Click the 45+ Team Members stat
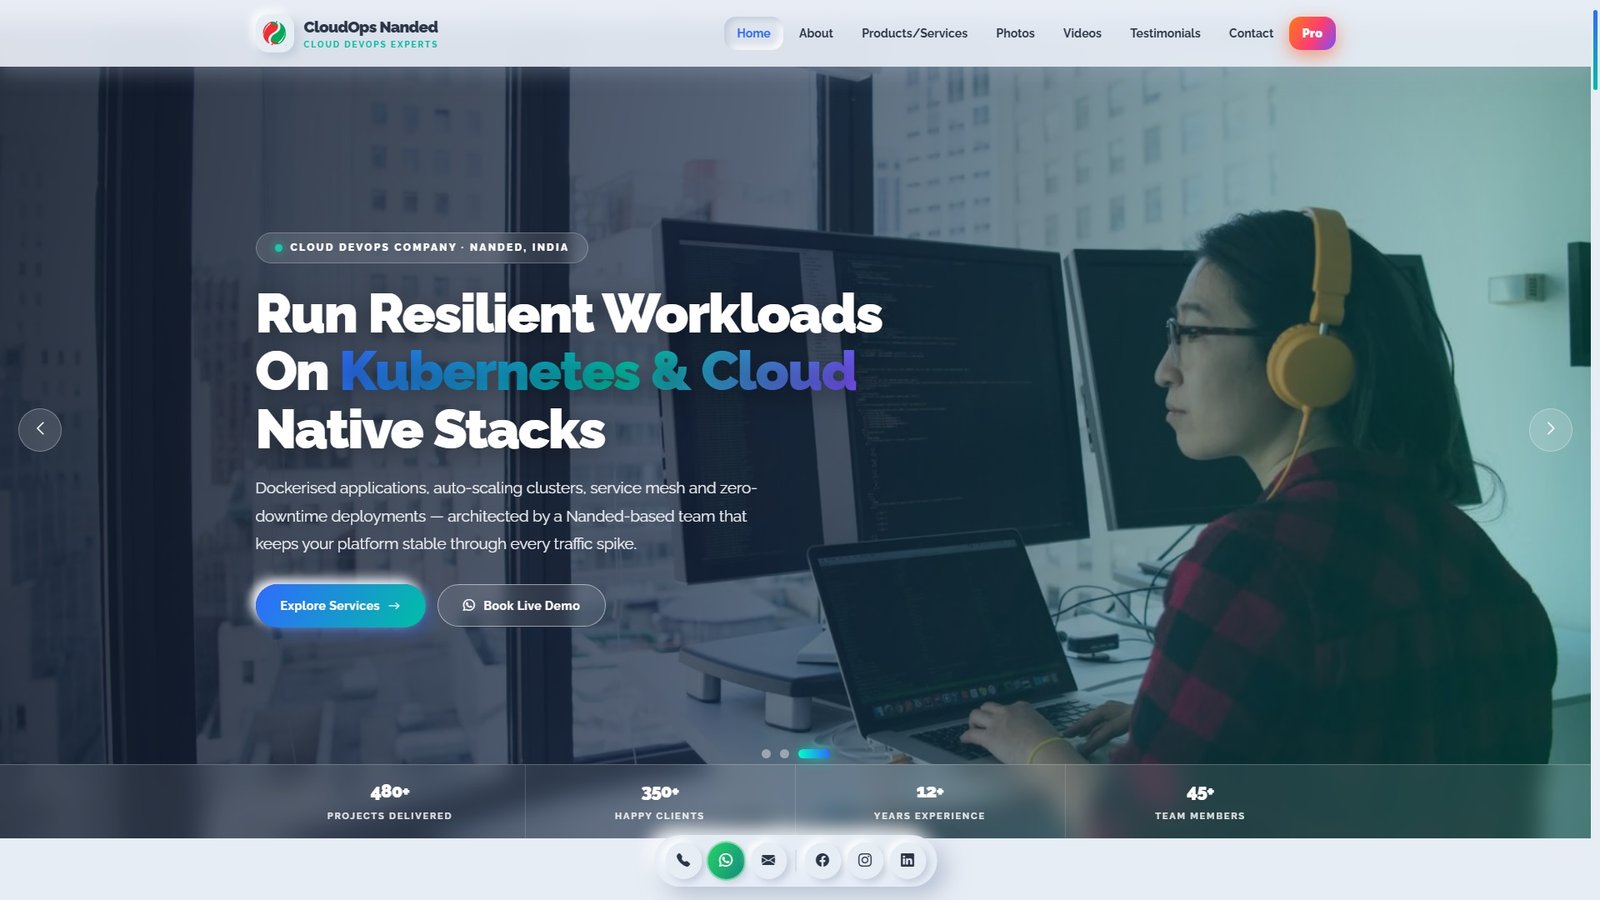This screenshot has height=900, width=1600. pos(1200,802)
